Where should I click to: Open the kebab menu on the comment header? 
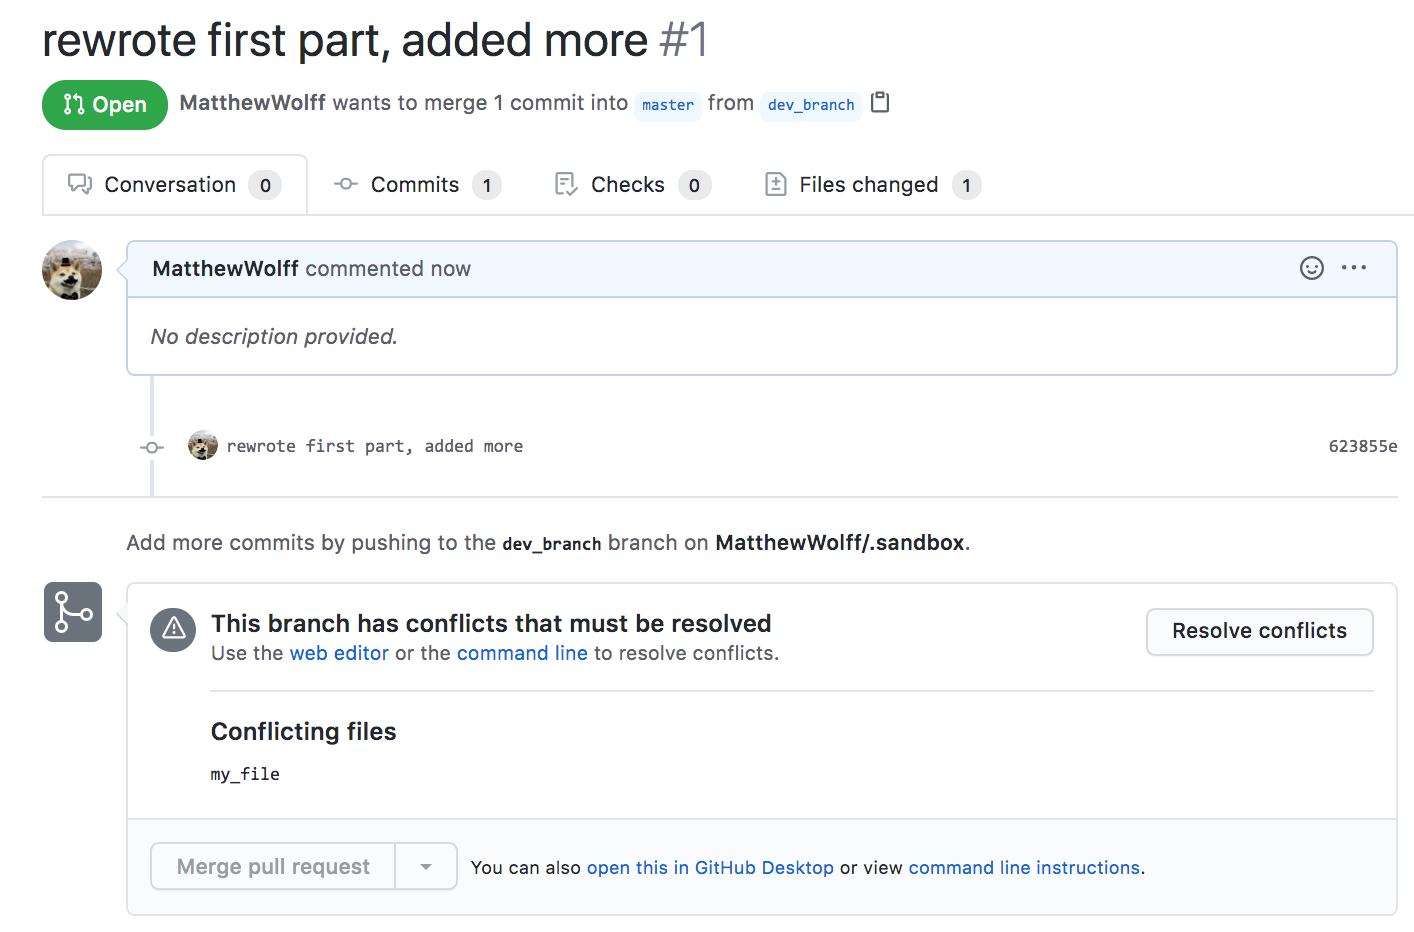point(1354,268)
